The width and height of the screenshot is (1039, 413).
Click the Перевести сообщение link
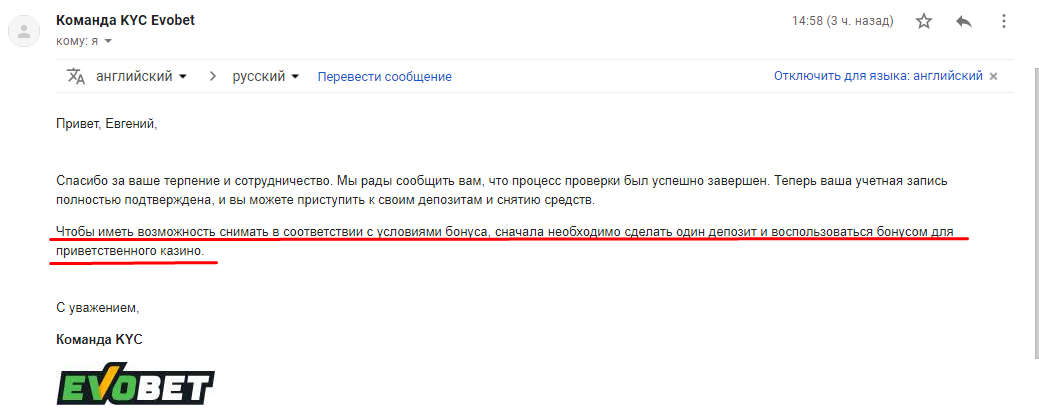[384, 77]
